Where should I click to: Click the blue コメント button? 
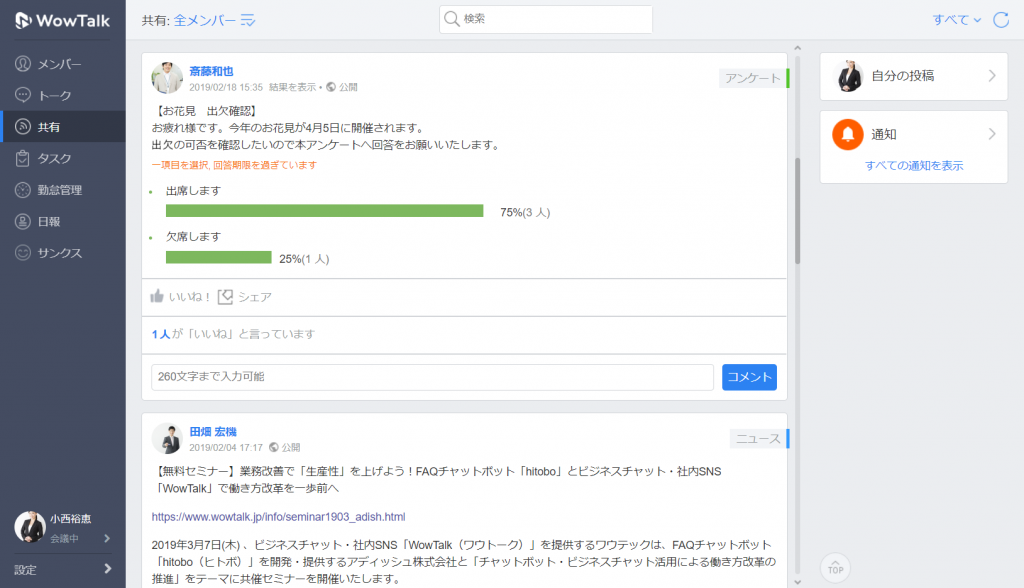point(749,377)
